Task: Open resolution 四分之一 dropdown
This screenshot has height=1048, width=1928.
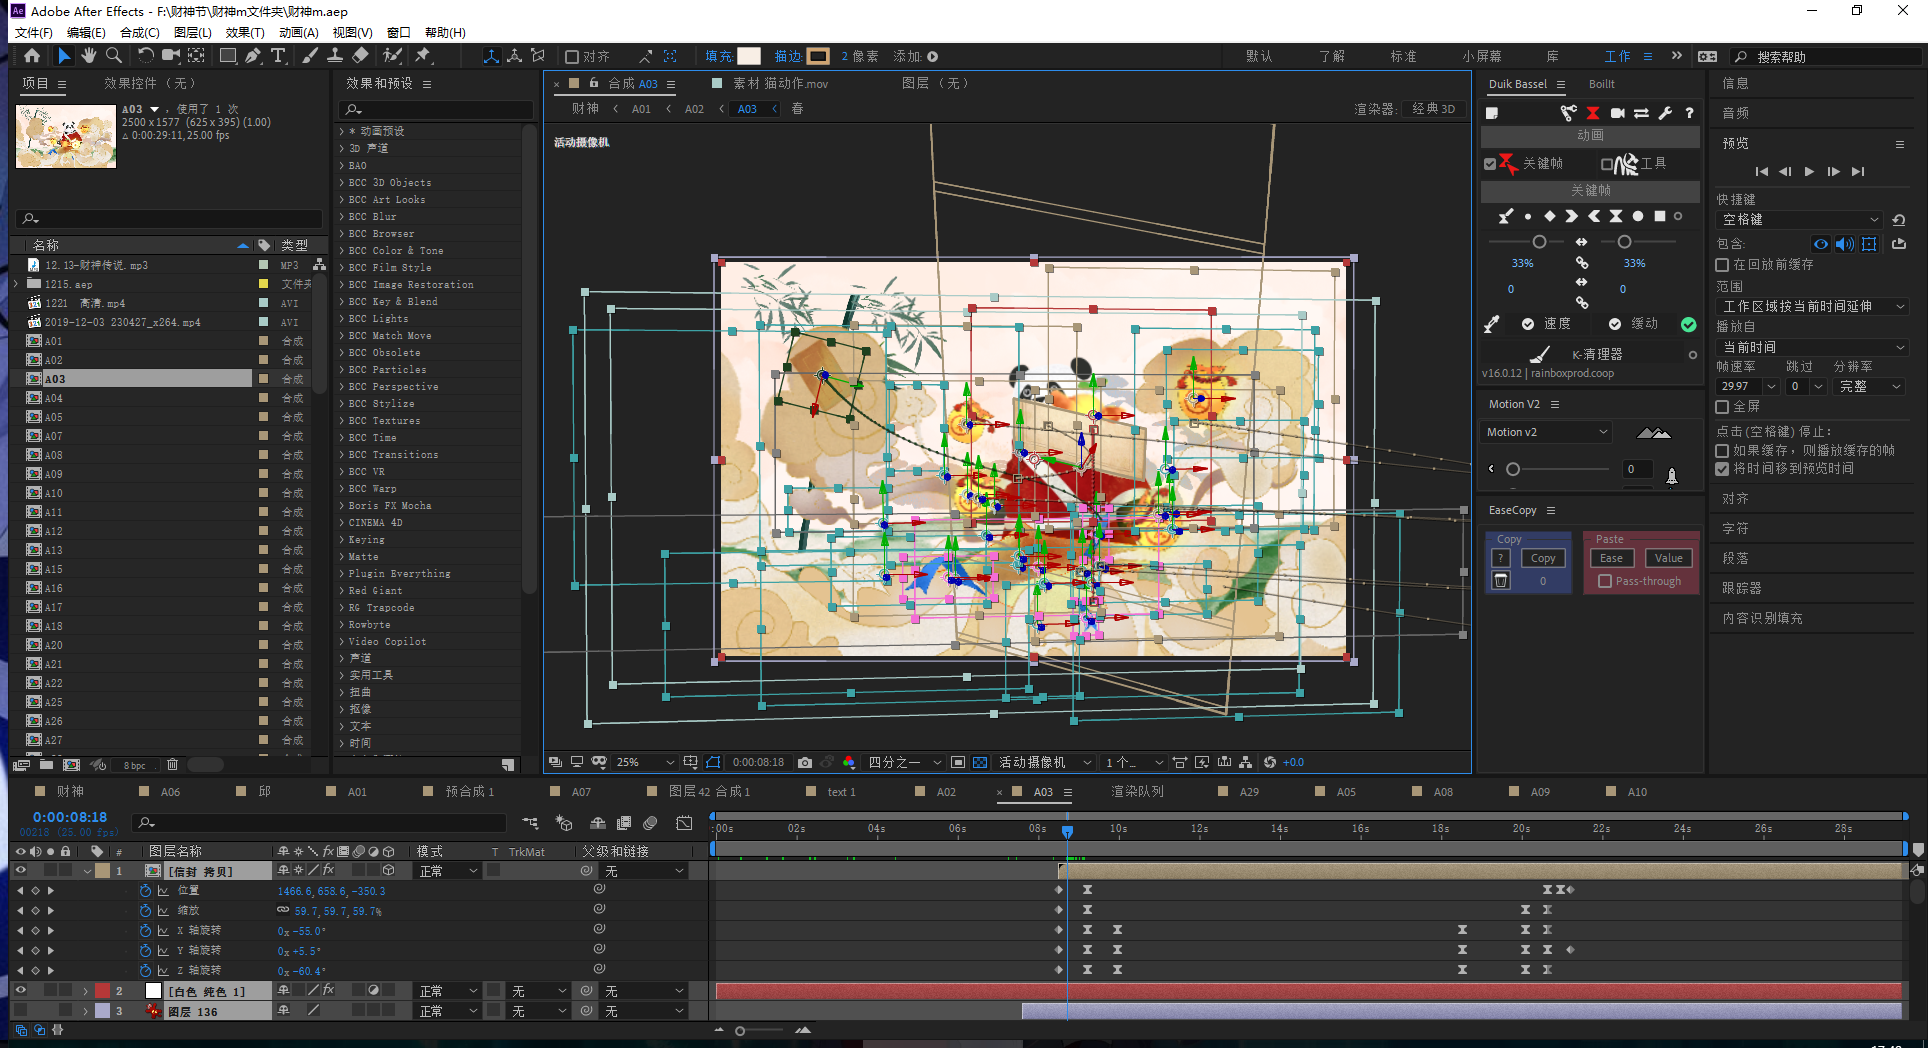Action: 904,762
